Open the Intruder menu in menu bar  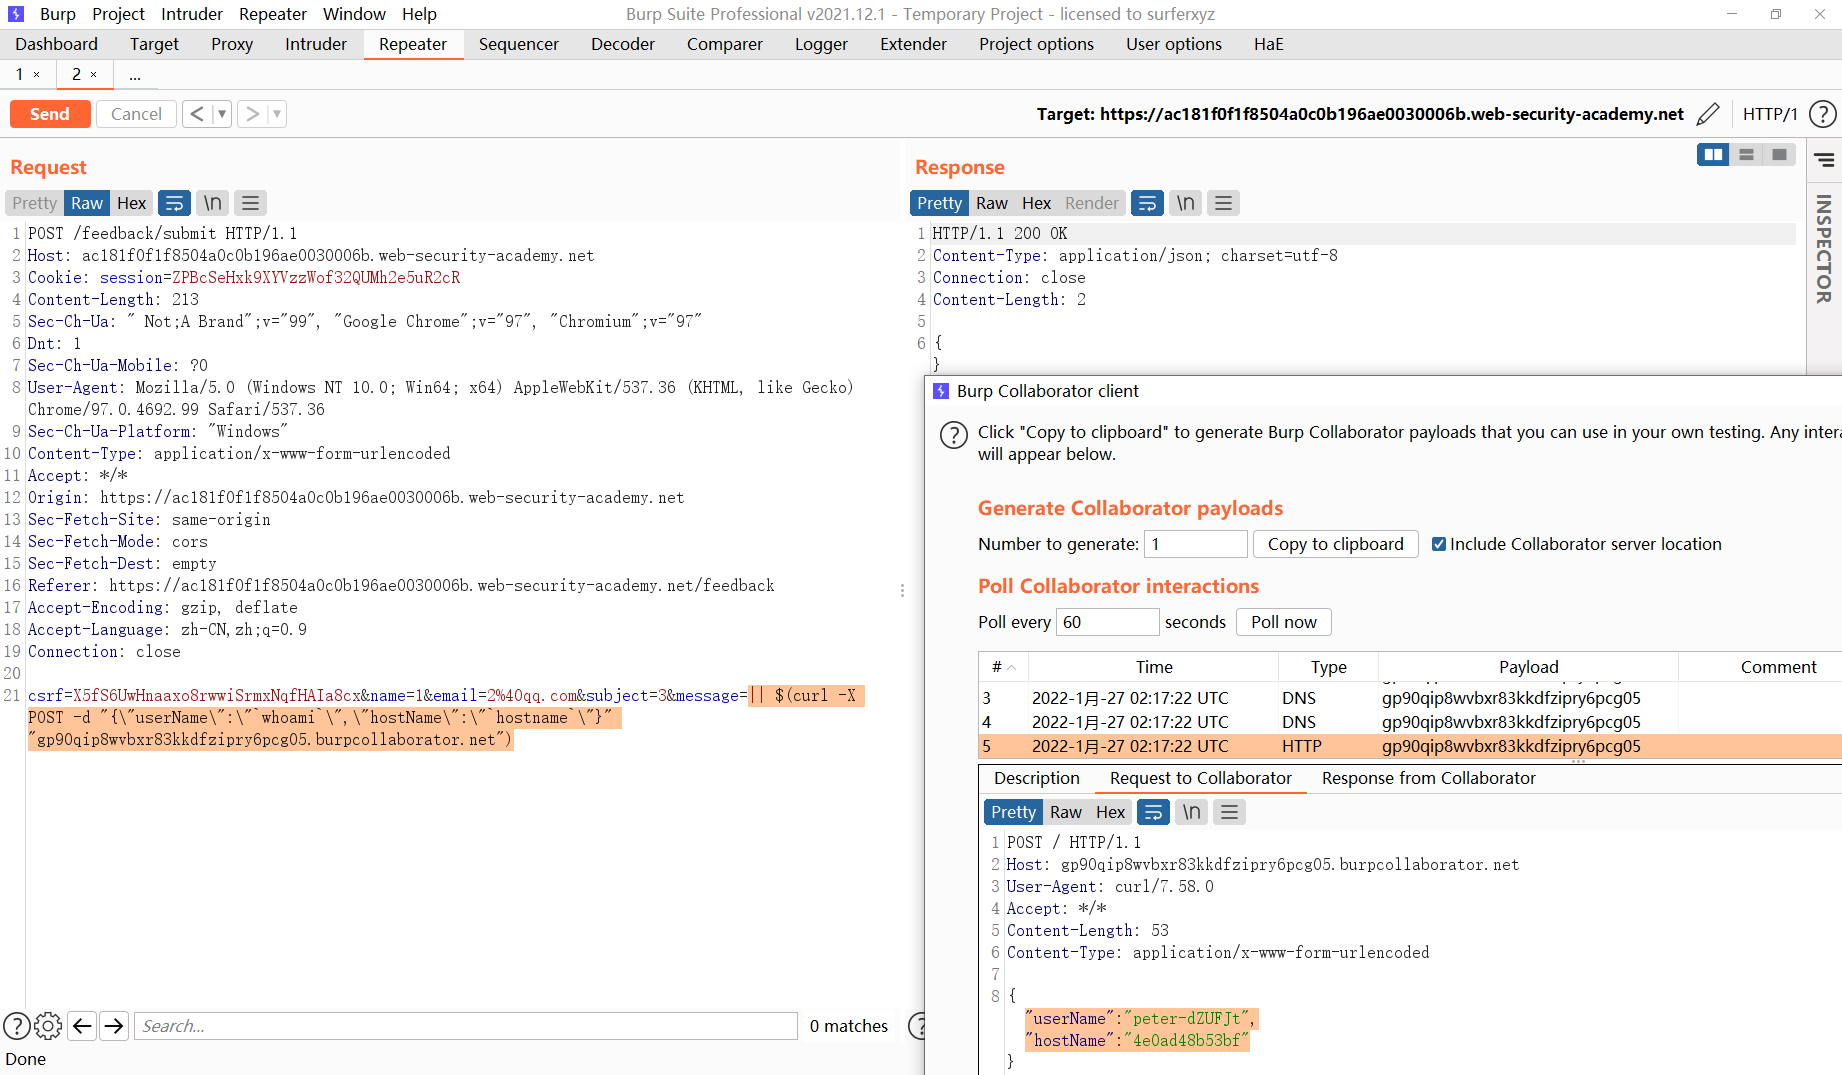(192, 14)
